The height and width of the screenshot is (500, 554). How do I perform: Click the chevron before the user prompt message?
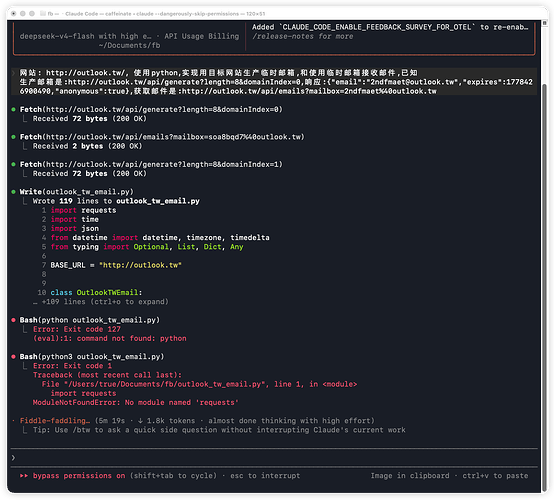coord(13,73)
